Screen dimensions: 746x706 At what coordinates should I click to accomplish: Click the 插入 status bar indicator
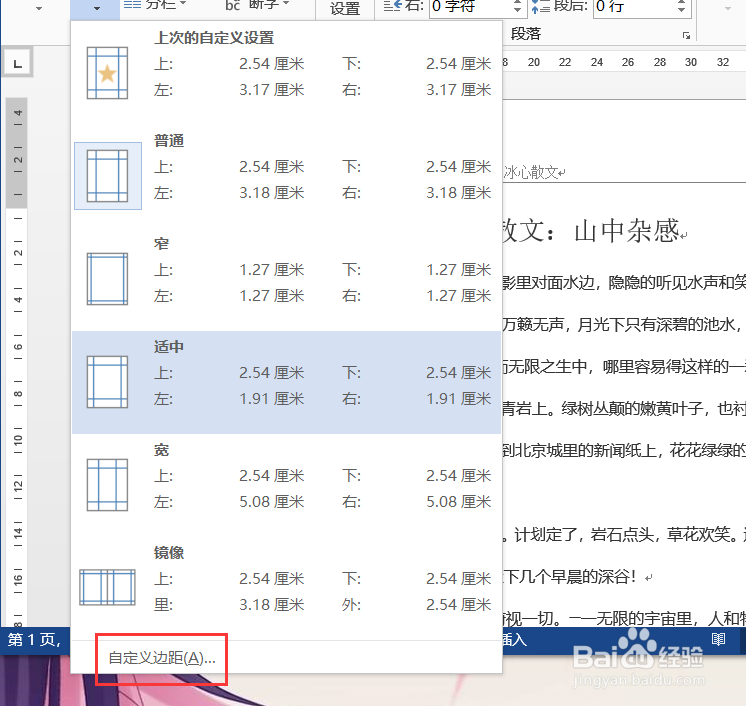(515, 640)
